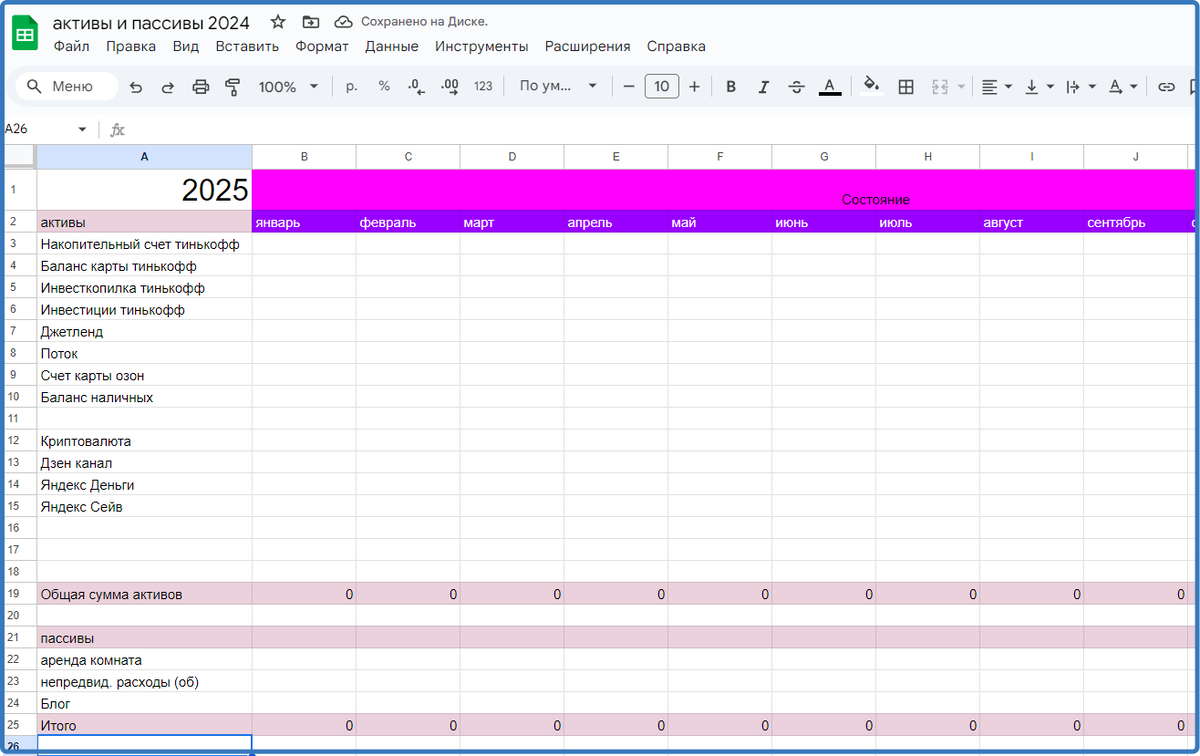Click the cloud saved status icon

pos(343,22)
